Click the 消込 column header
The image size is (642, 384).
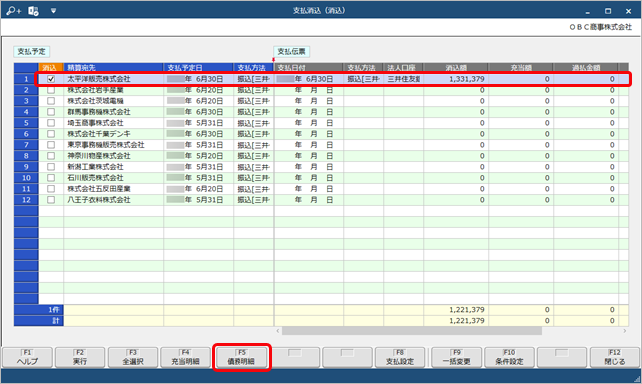coord(51,68)
